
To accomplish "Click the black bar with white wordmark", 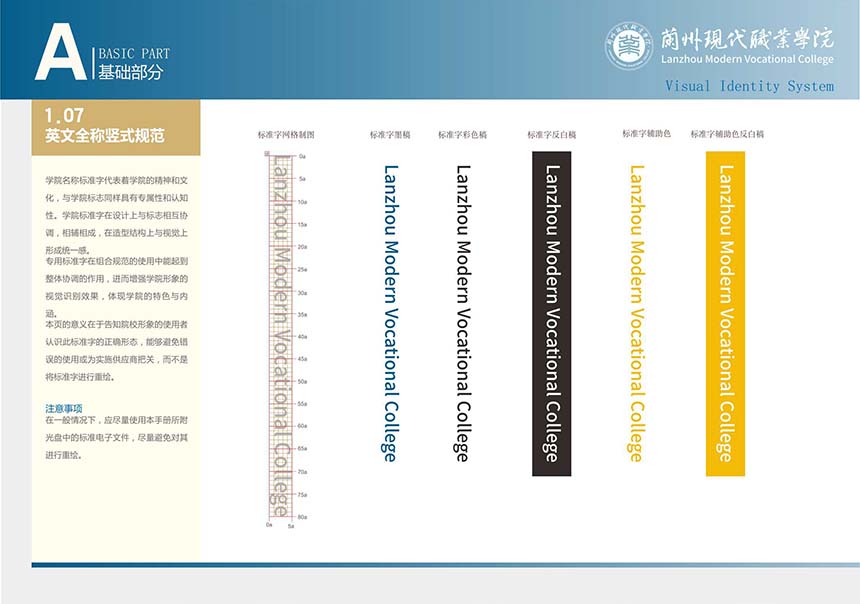I will (552, 313).
